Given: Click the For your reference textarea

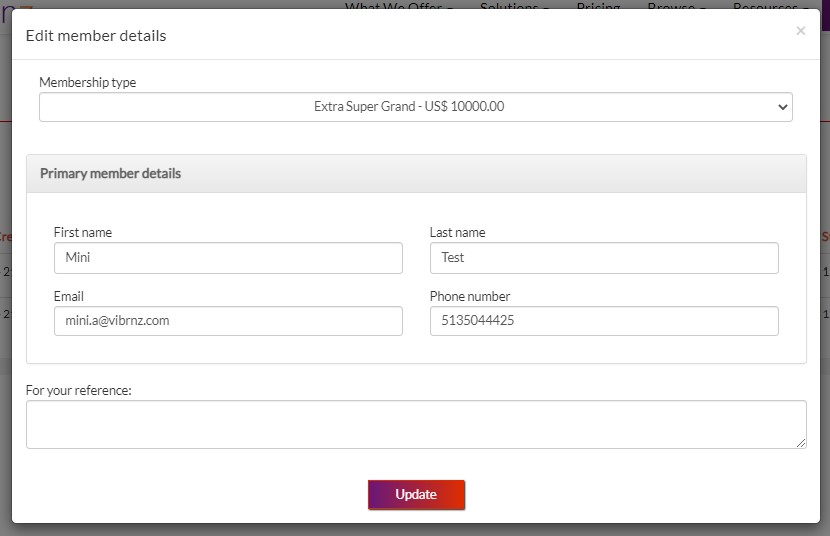Looking at the screenshot, I should coord(416,424).
